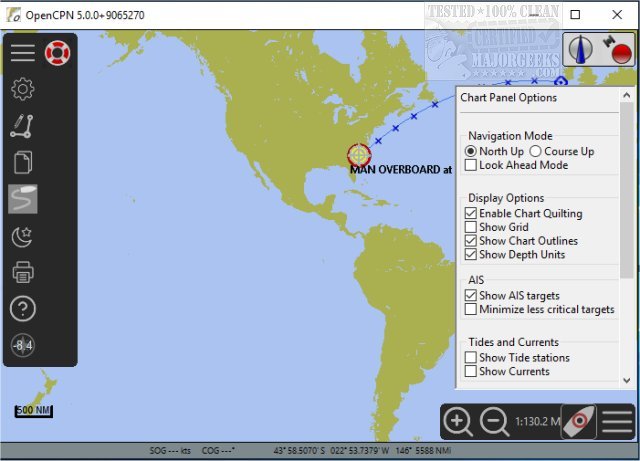Click the SOG --- kts status field
The image size is (640, 461).
[x=170, y=451]
